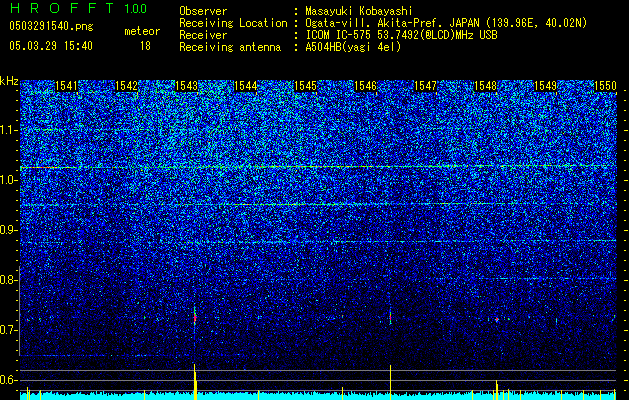629x400 pixels.
Task: Click the Receiving Location label
Action: pos(233,23)
